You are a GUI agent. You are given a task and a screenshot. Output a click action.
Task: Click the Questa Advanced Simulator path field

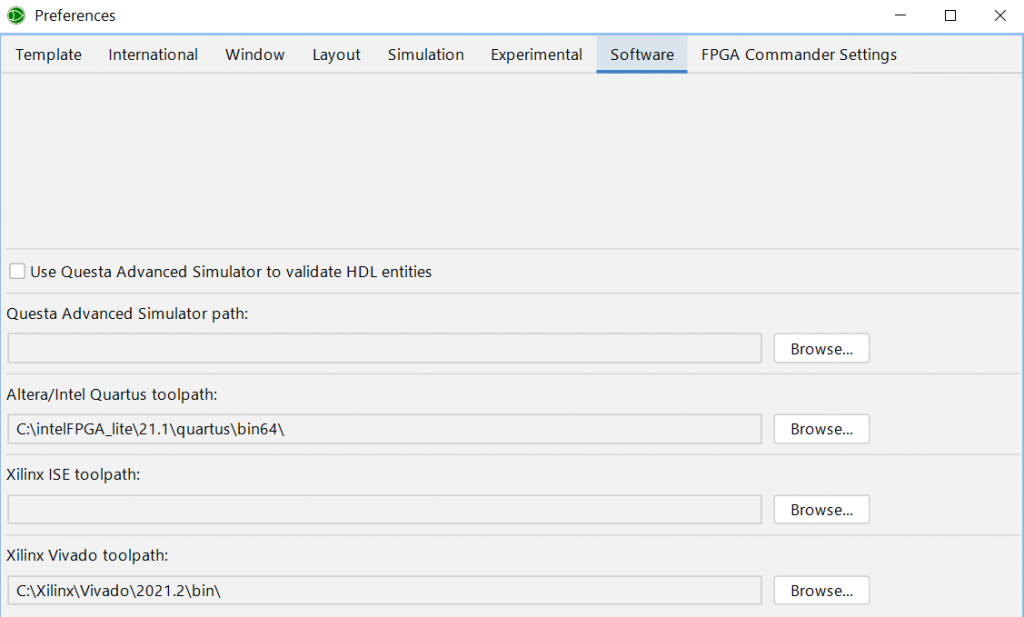click(x=384, y=348)
